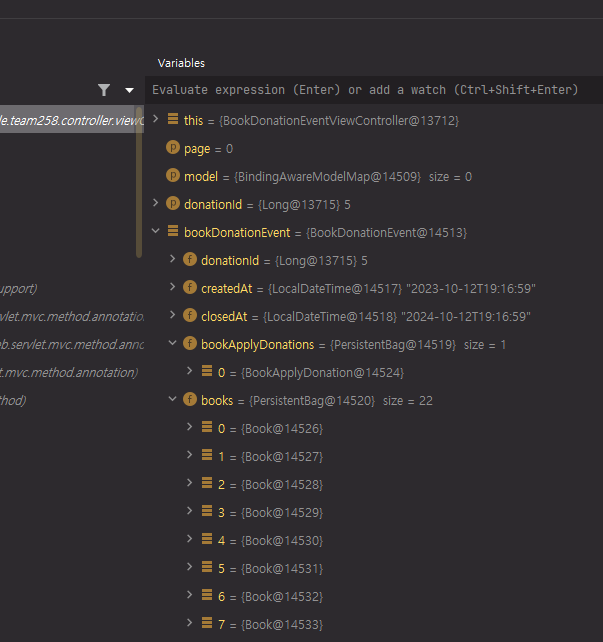Click the element icon of Book@14528
603x642 pixels.
pyautogui.click(x=207, y=483)
